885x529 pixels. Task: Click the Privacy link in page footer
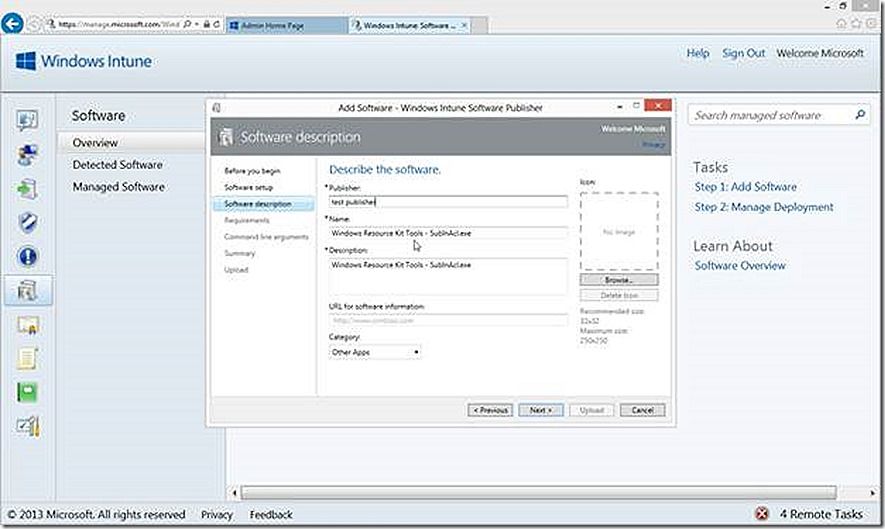217,514
